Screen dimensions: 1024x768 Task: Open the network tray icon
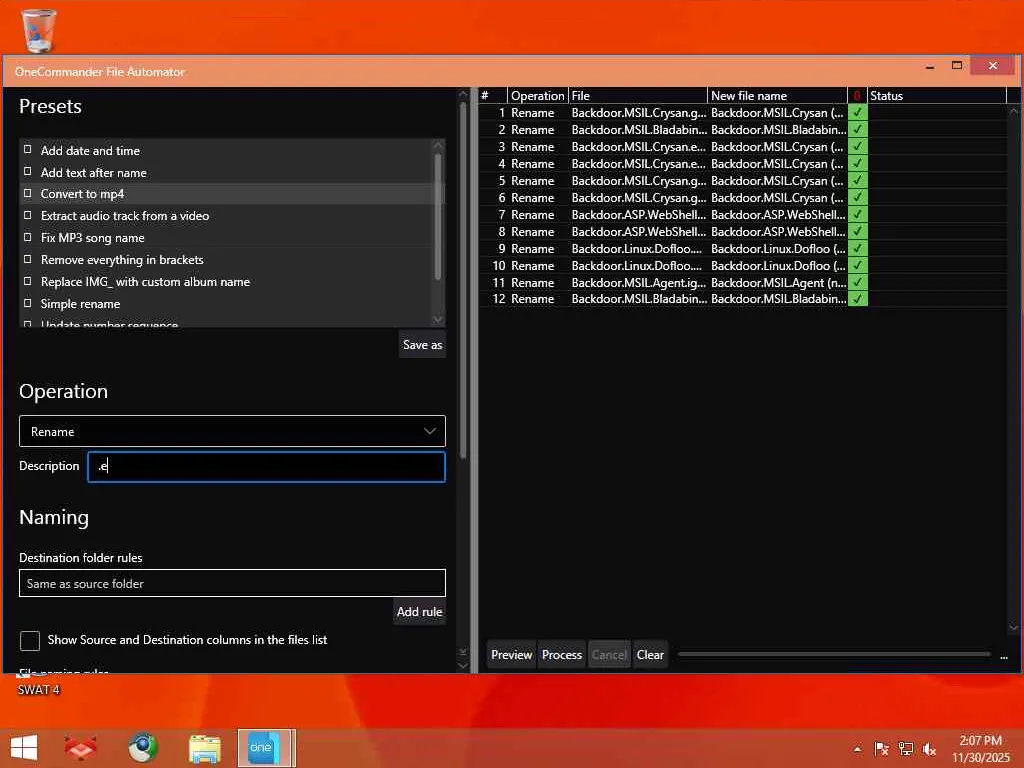(x=906, y=749)
